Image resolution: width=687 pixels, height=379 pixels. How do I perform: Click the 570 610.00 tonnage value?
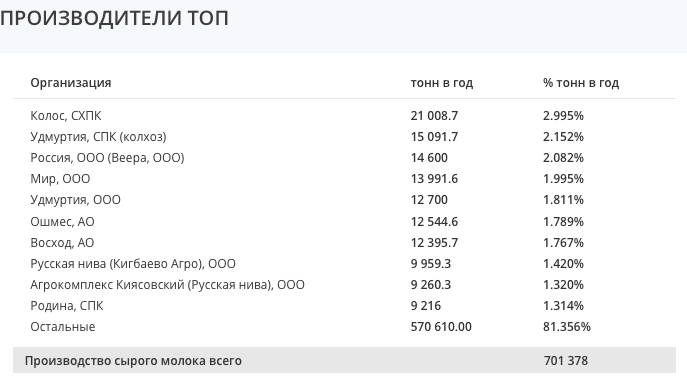pyautogui.click(x=441, y=327)
